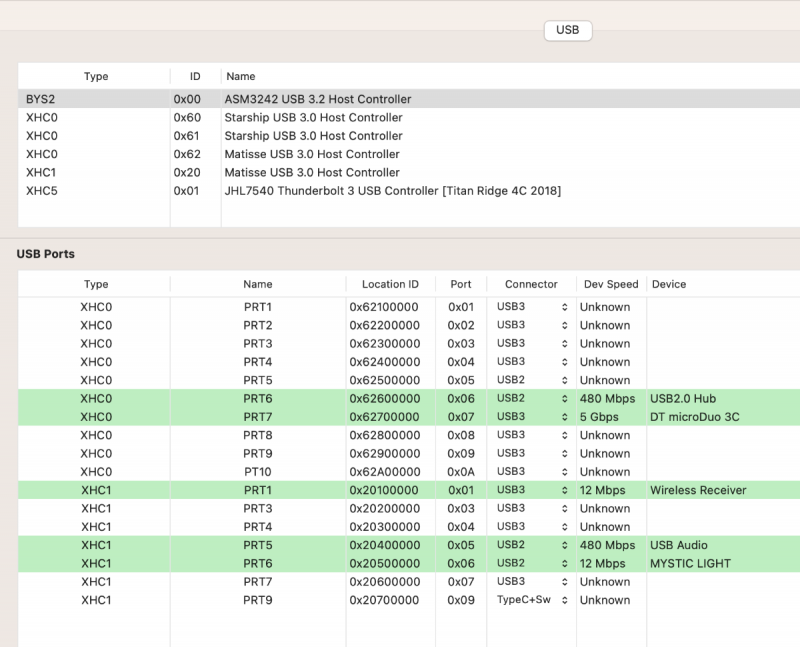
Task: Open connector dropdown for USB2.0 Hub port
Action: pos(532,398)
